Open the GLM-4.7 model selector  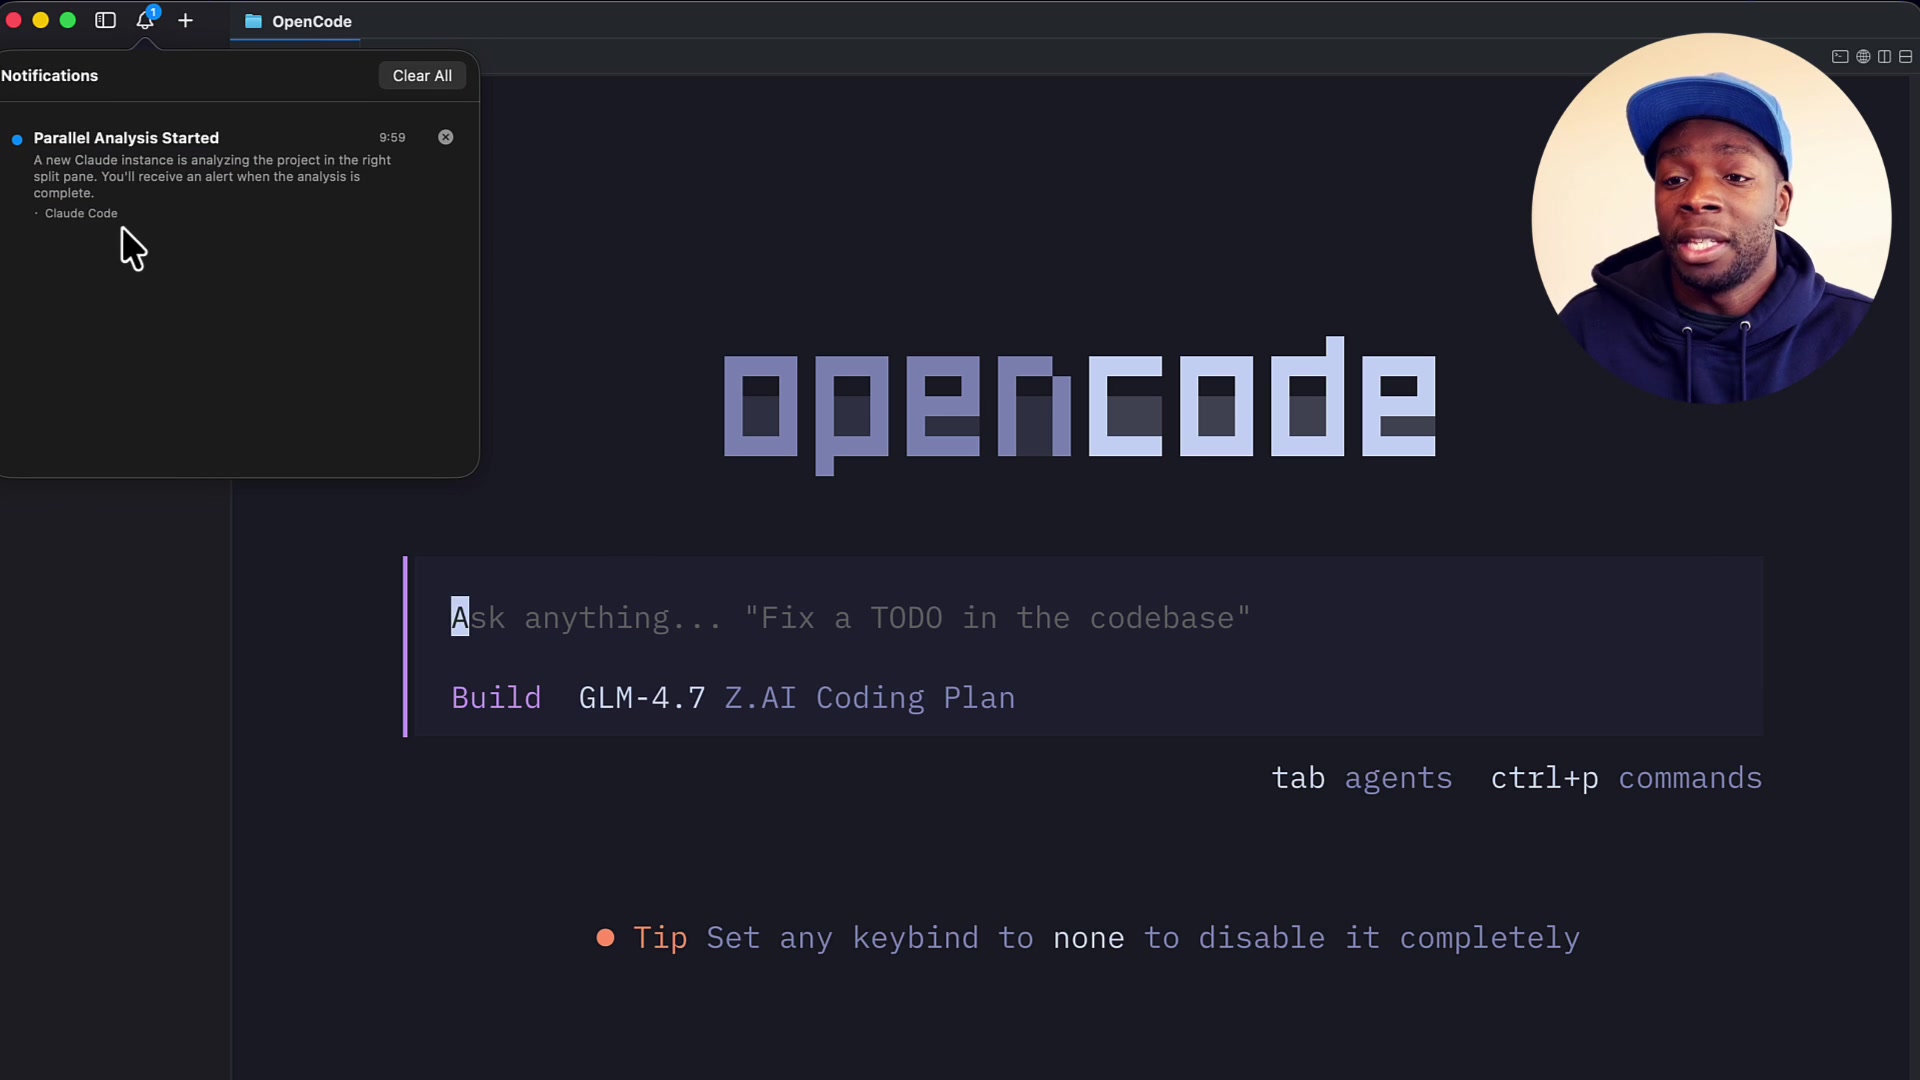point(641,698)
